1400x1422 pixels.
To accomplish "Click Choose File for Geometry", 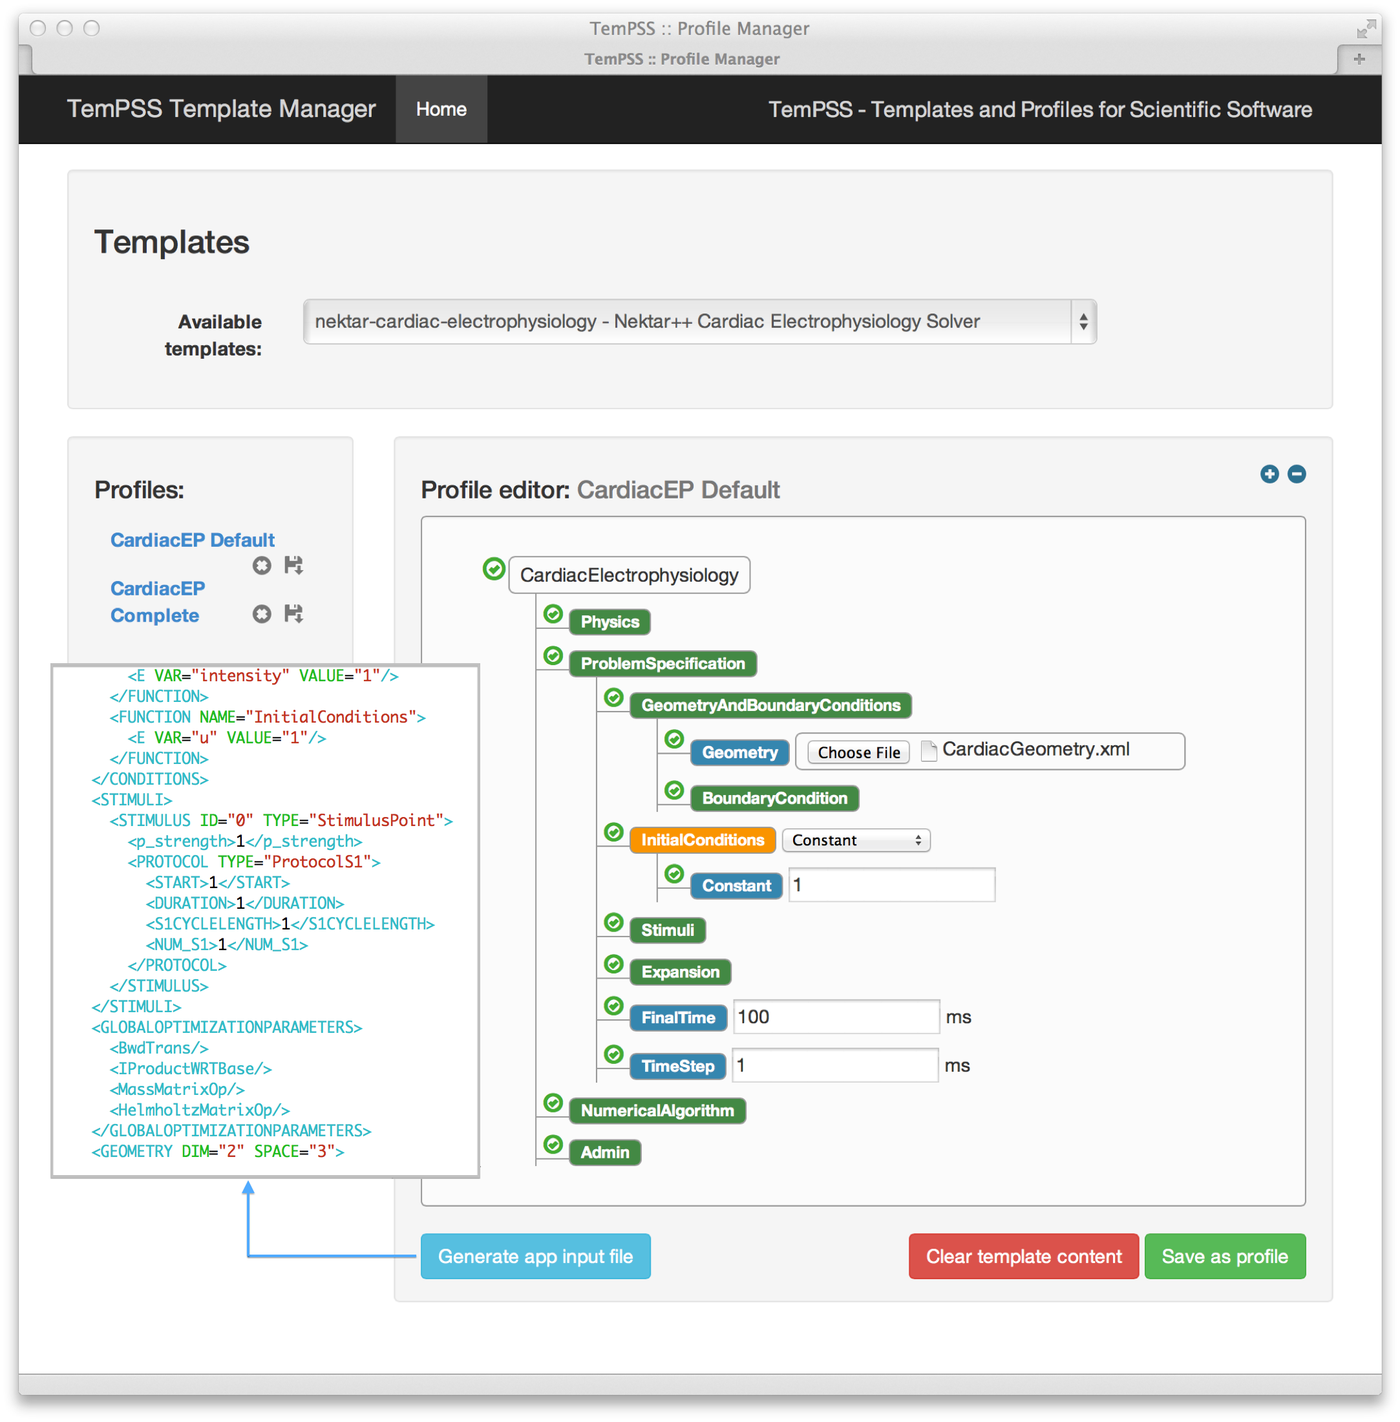I will [859, 752].
